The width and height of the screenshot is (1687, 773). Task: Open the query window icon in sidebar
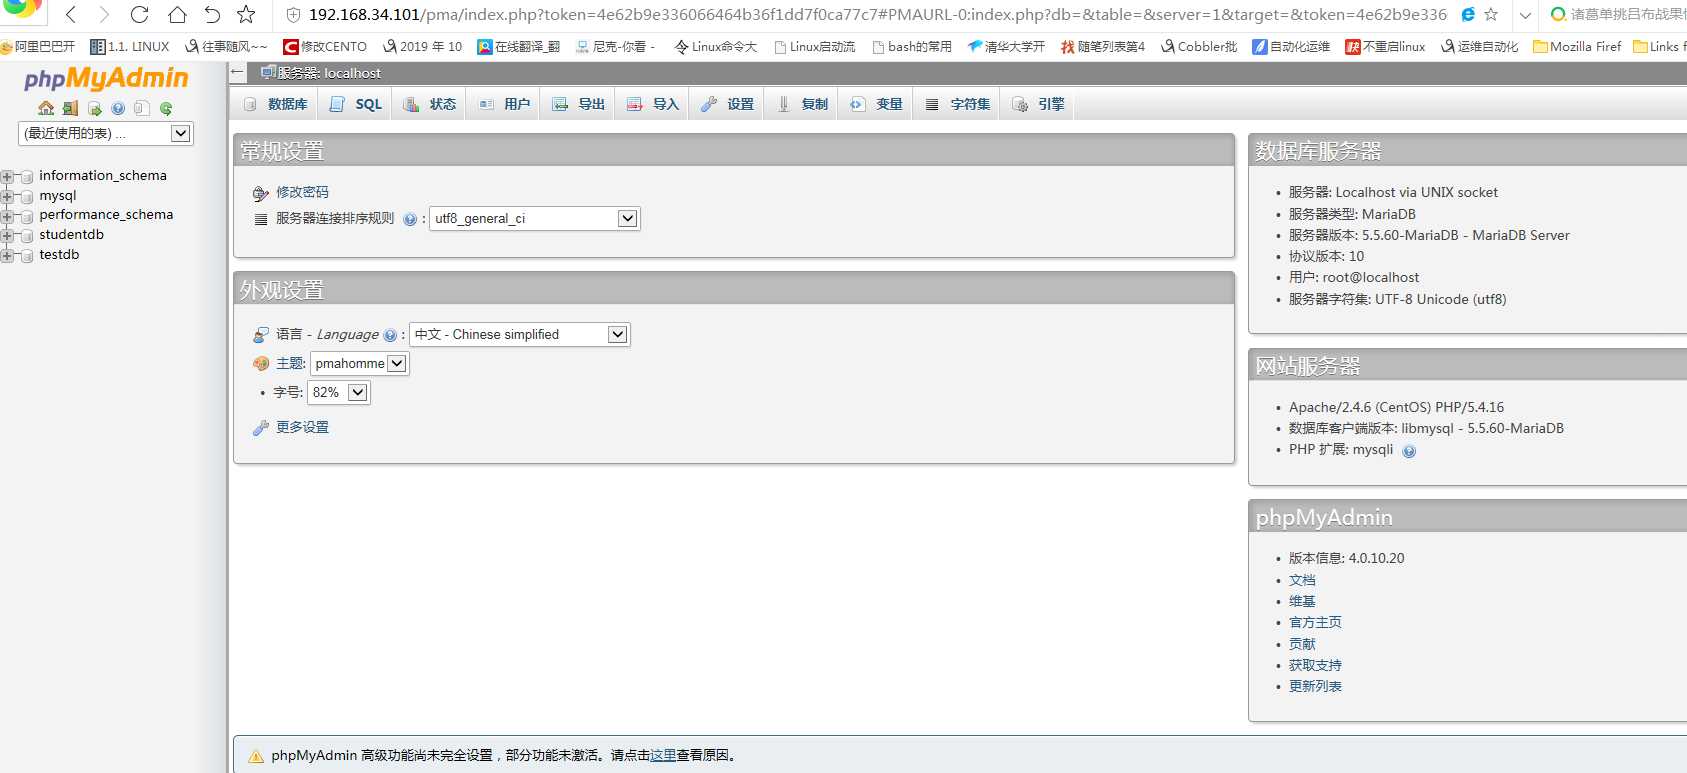point(94,108)
